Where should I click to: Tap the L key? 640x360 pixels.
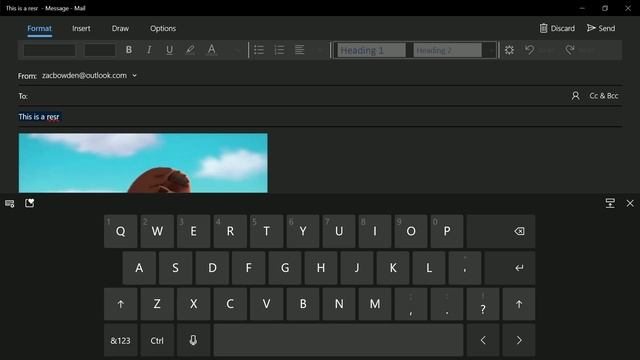tap(429, 268)
